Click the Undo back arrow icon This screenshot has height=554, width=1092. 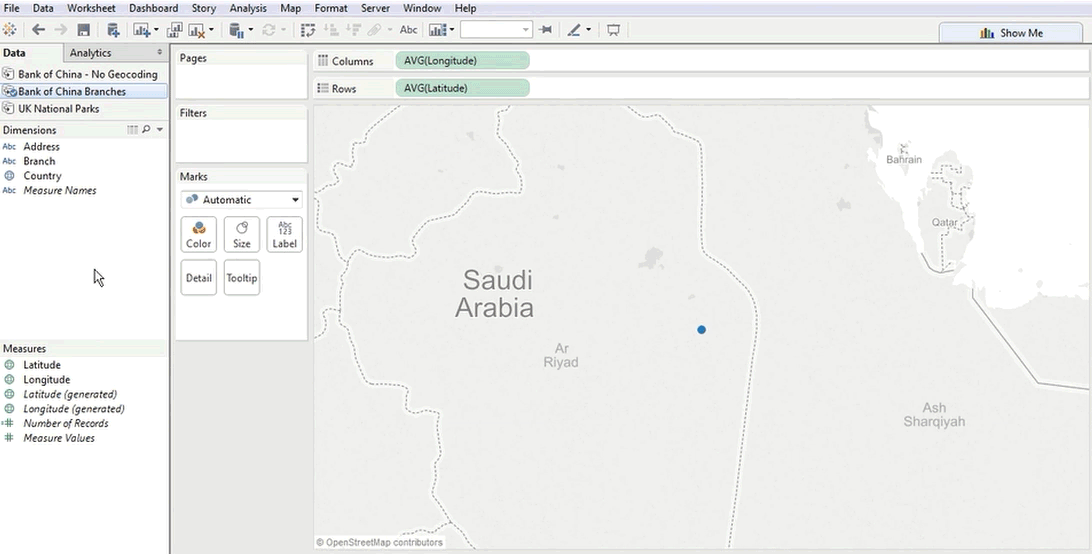pos(38,30)
